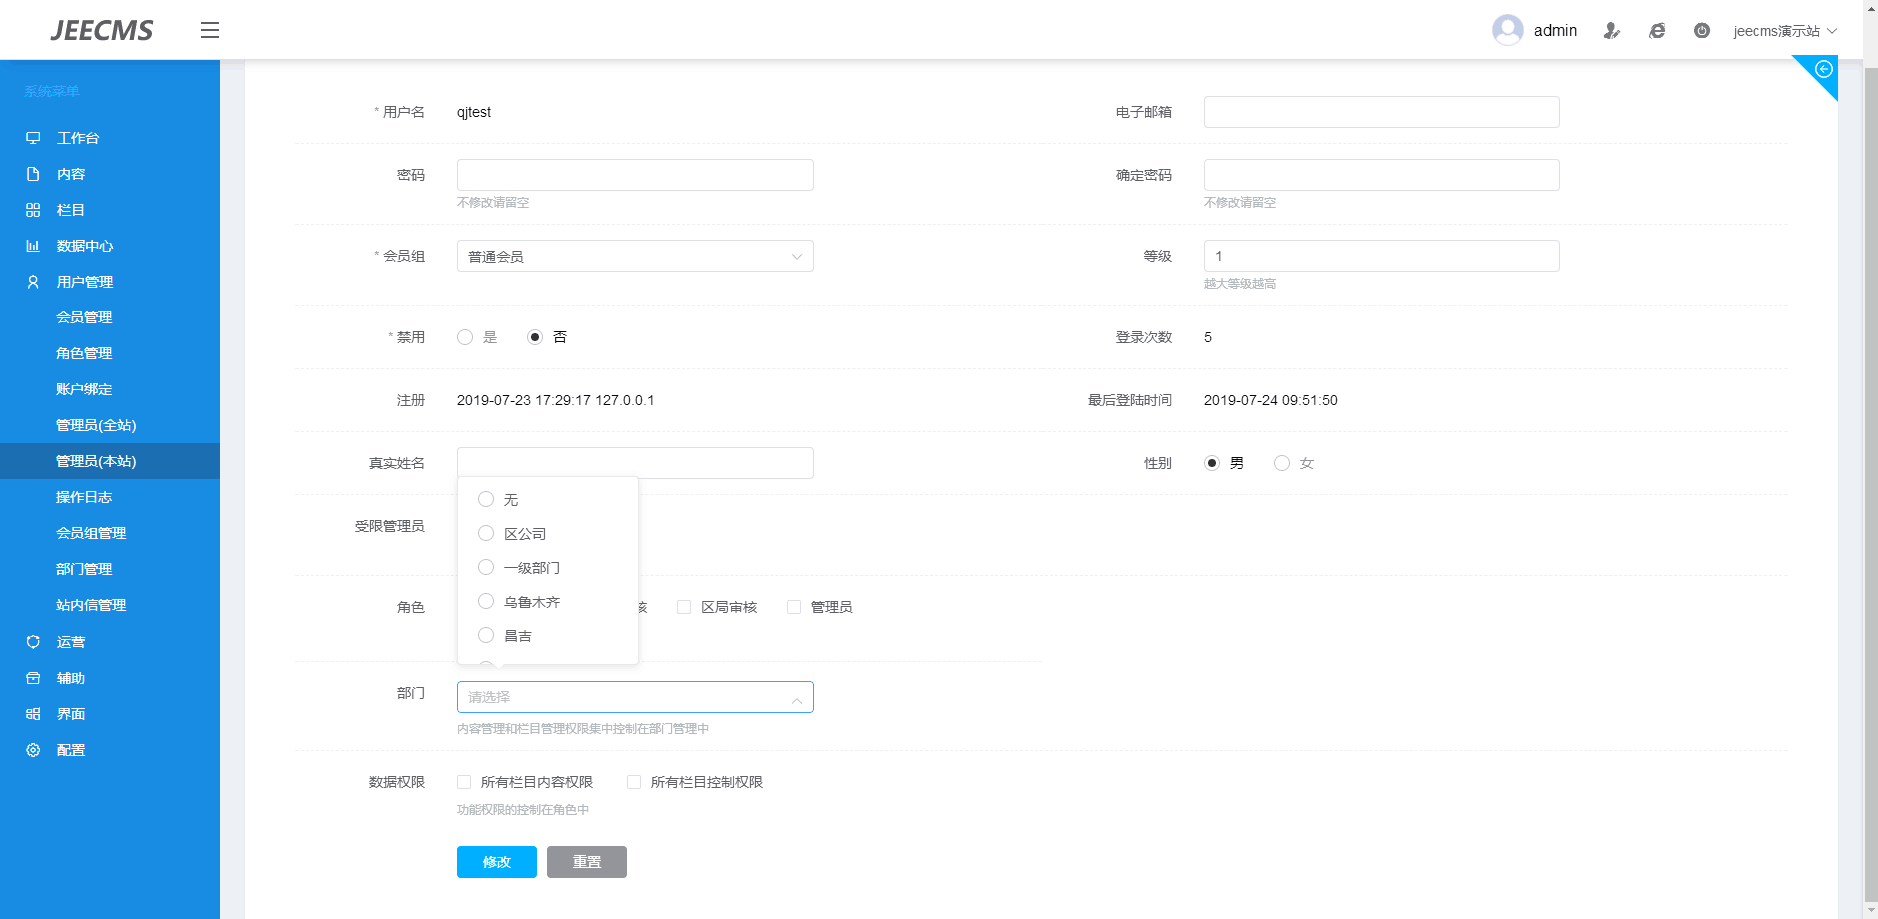Expand the jeecms演示站 site dropdown
This screenshot has height=919, width=1878.
tap(1785, 31)
